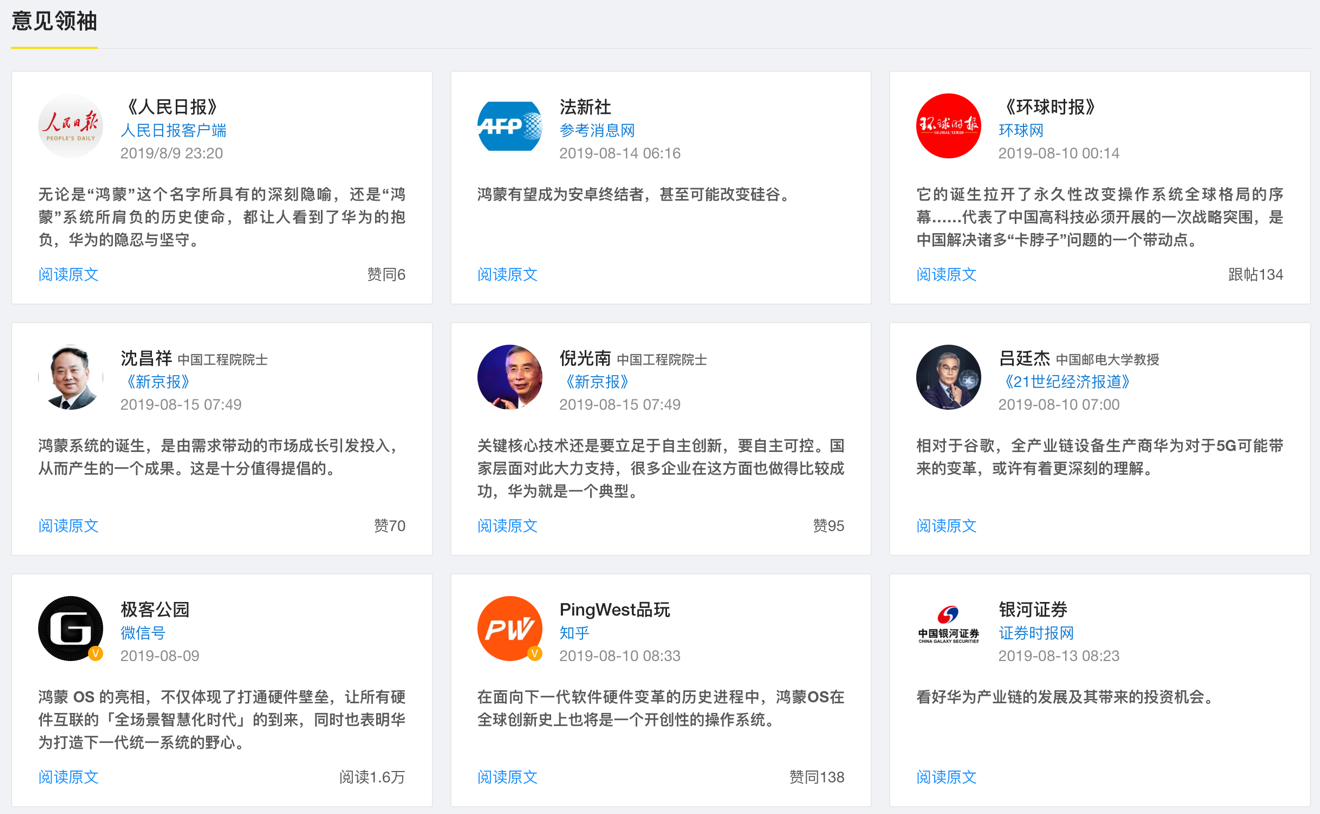Click the 赞95 count
The width and height of the screenshot is (1320, 814).
coord(828,525)
